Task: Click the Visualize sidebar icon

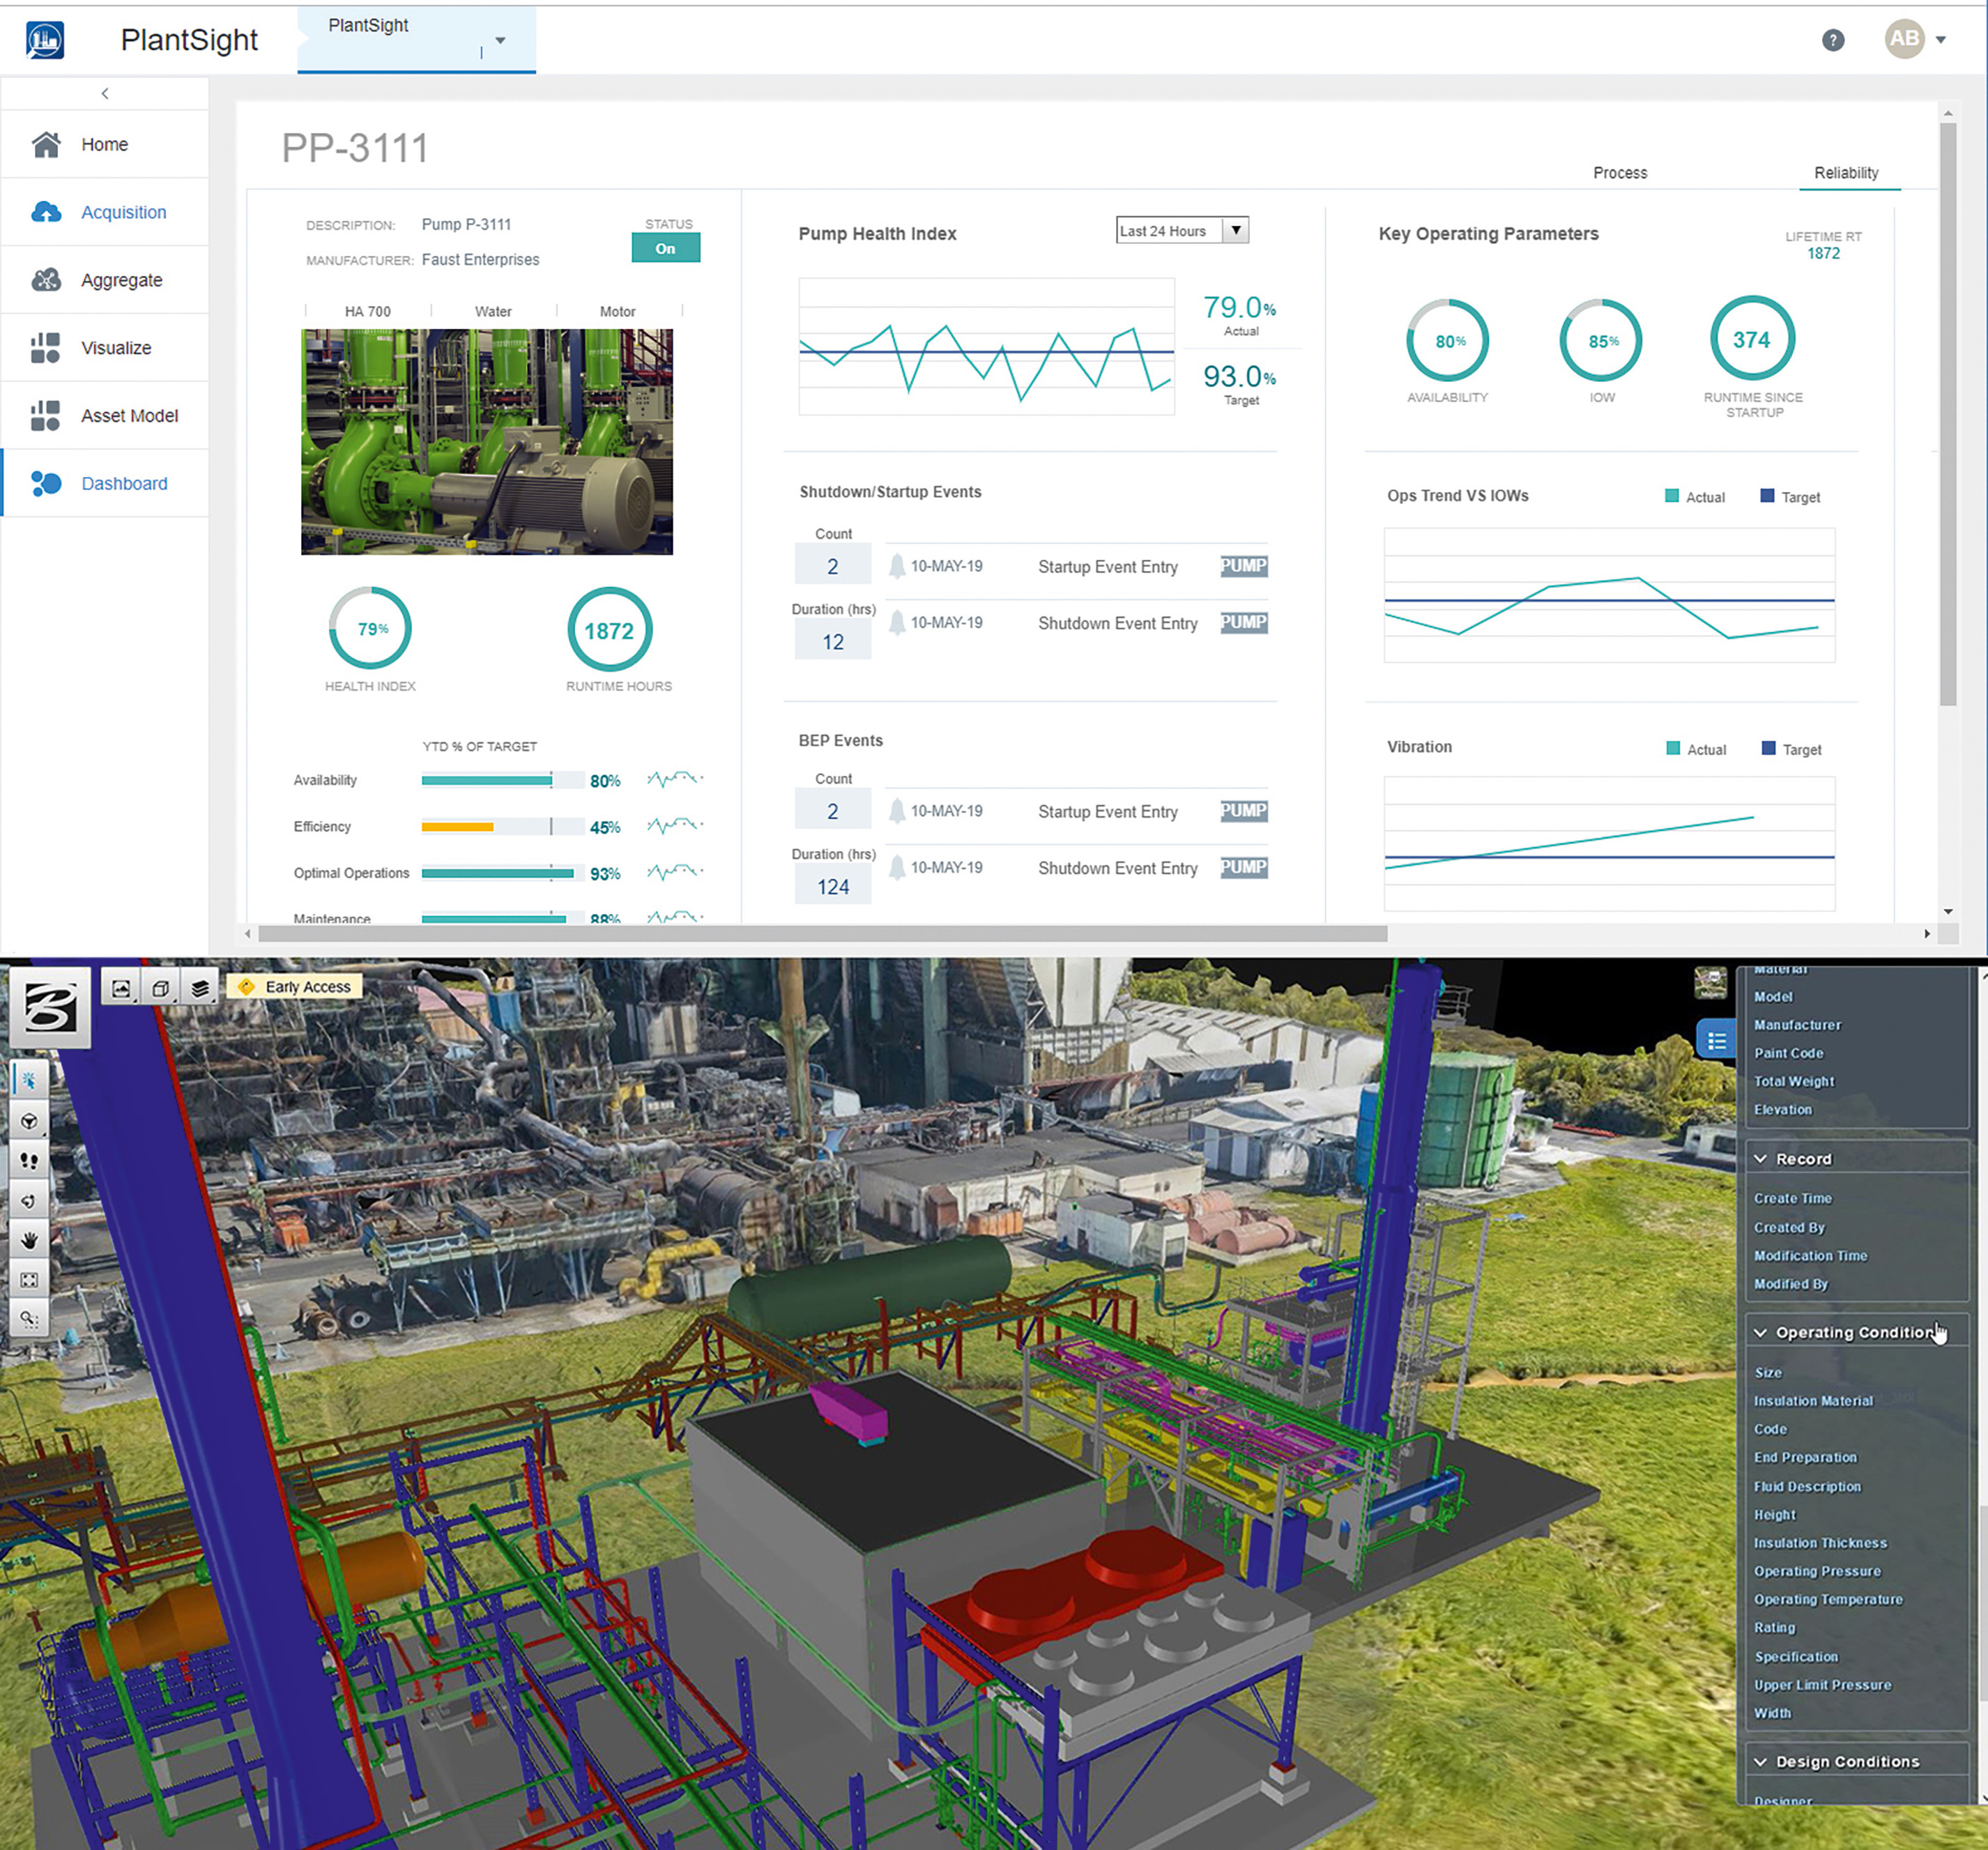Action: click(x=46, y=348)
